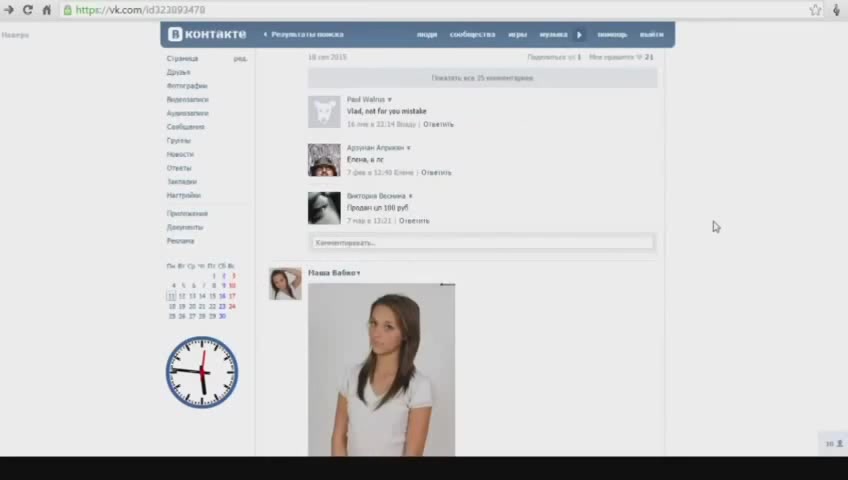Bookmark page using the star icon
The width and height of the screenshot is (848, 480).
coord(815,10)
